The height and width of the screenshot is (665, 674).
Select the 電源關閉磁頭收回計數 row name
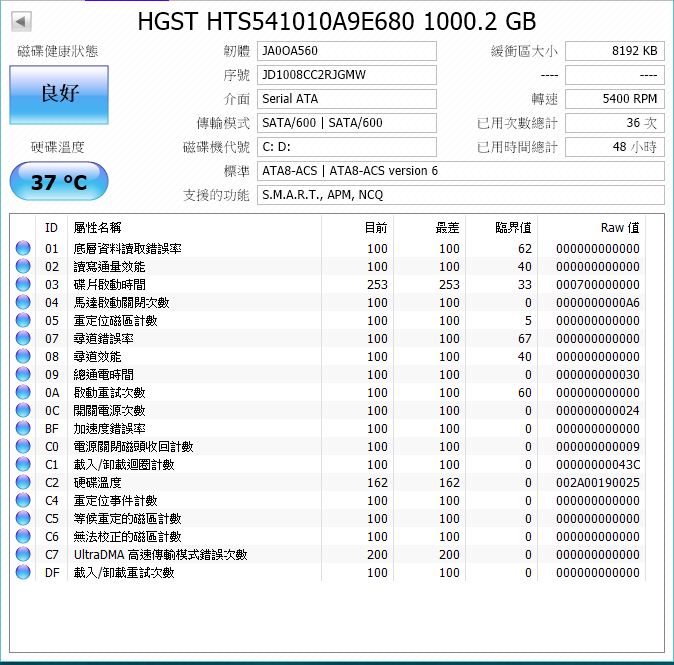click(x=133, y=447)
